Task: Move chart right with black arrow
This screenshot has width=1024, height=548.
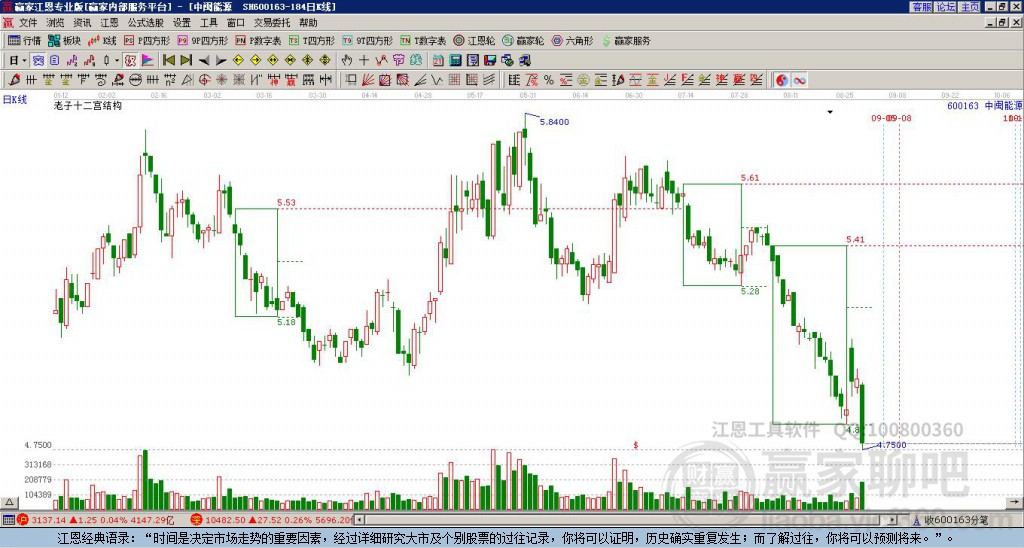Action: click(221, 61)
